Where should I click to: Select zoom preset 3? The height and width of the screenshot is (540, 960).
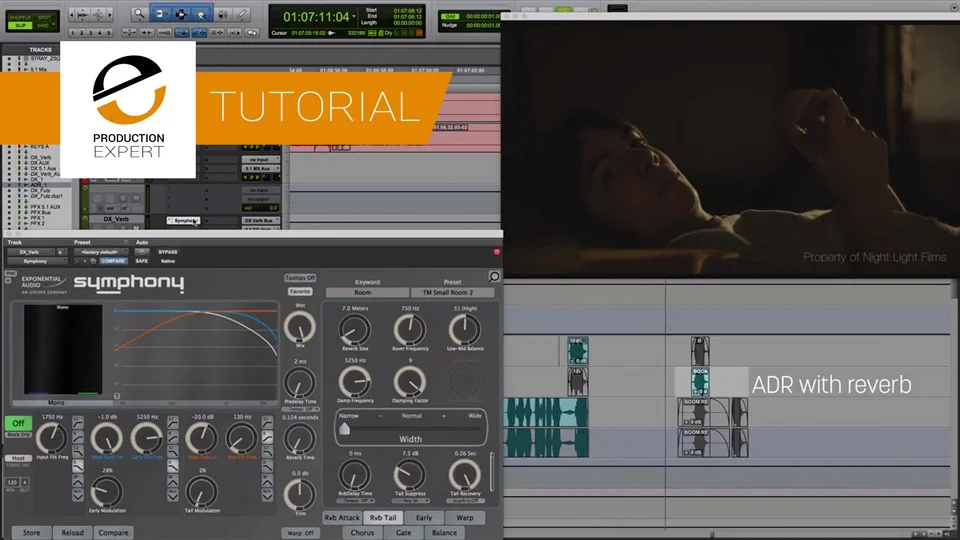click(x=91, y=32)
